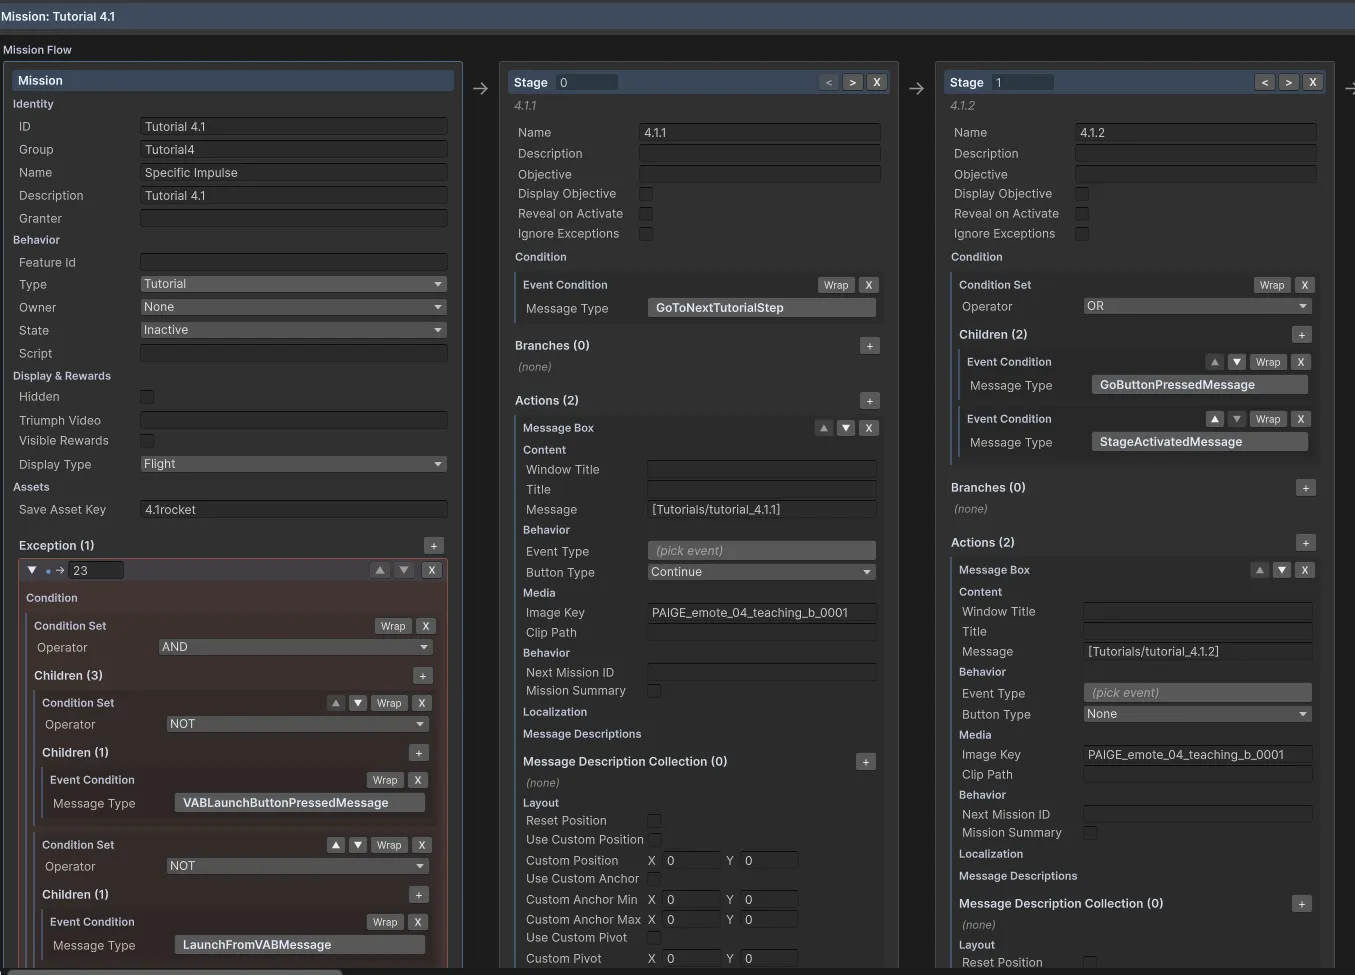Add a new Exception with the plus icon
This screenshot has width=1355, height=975.
[433, 546]
